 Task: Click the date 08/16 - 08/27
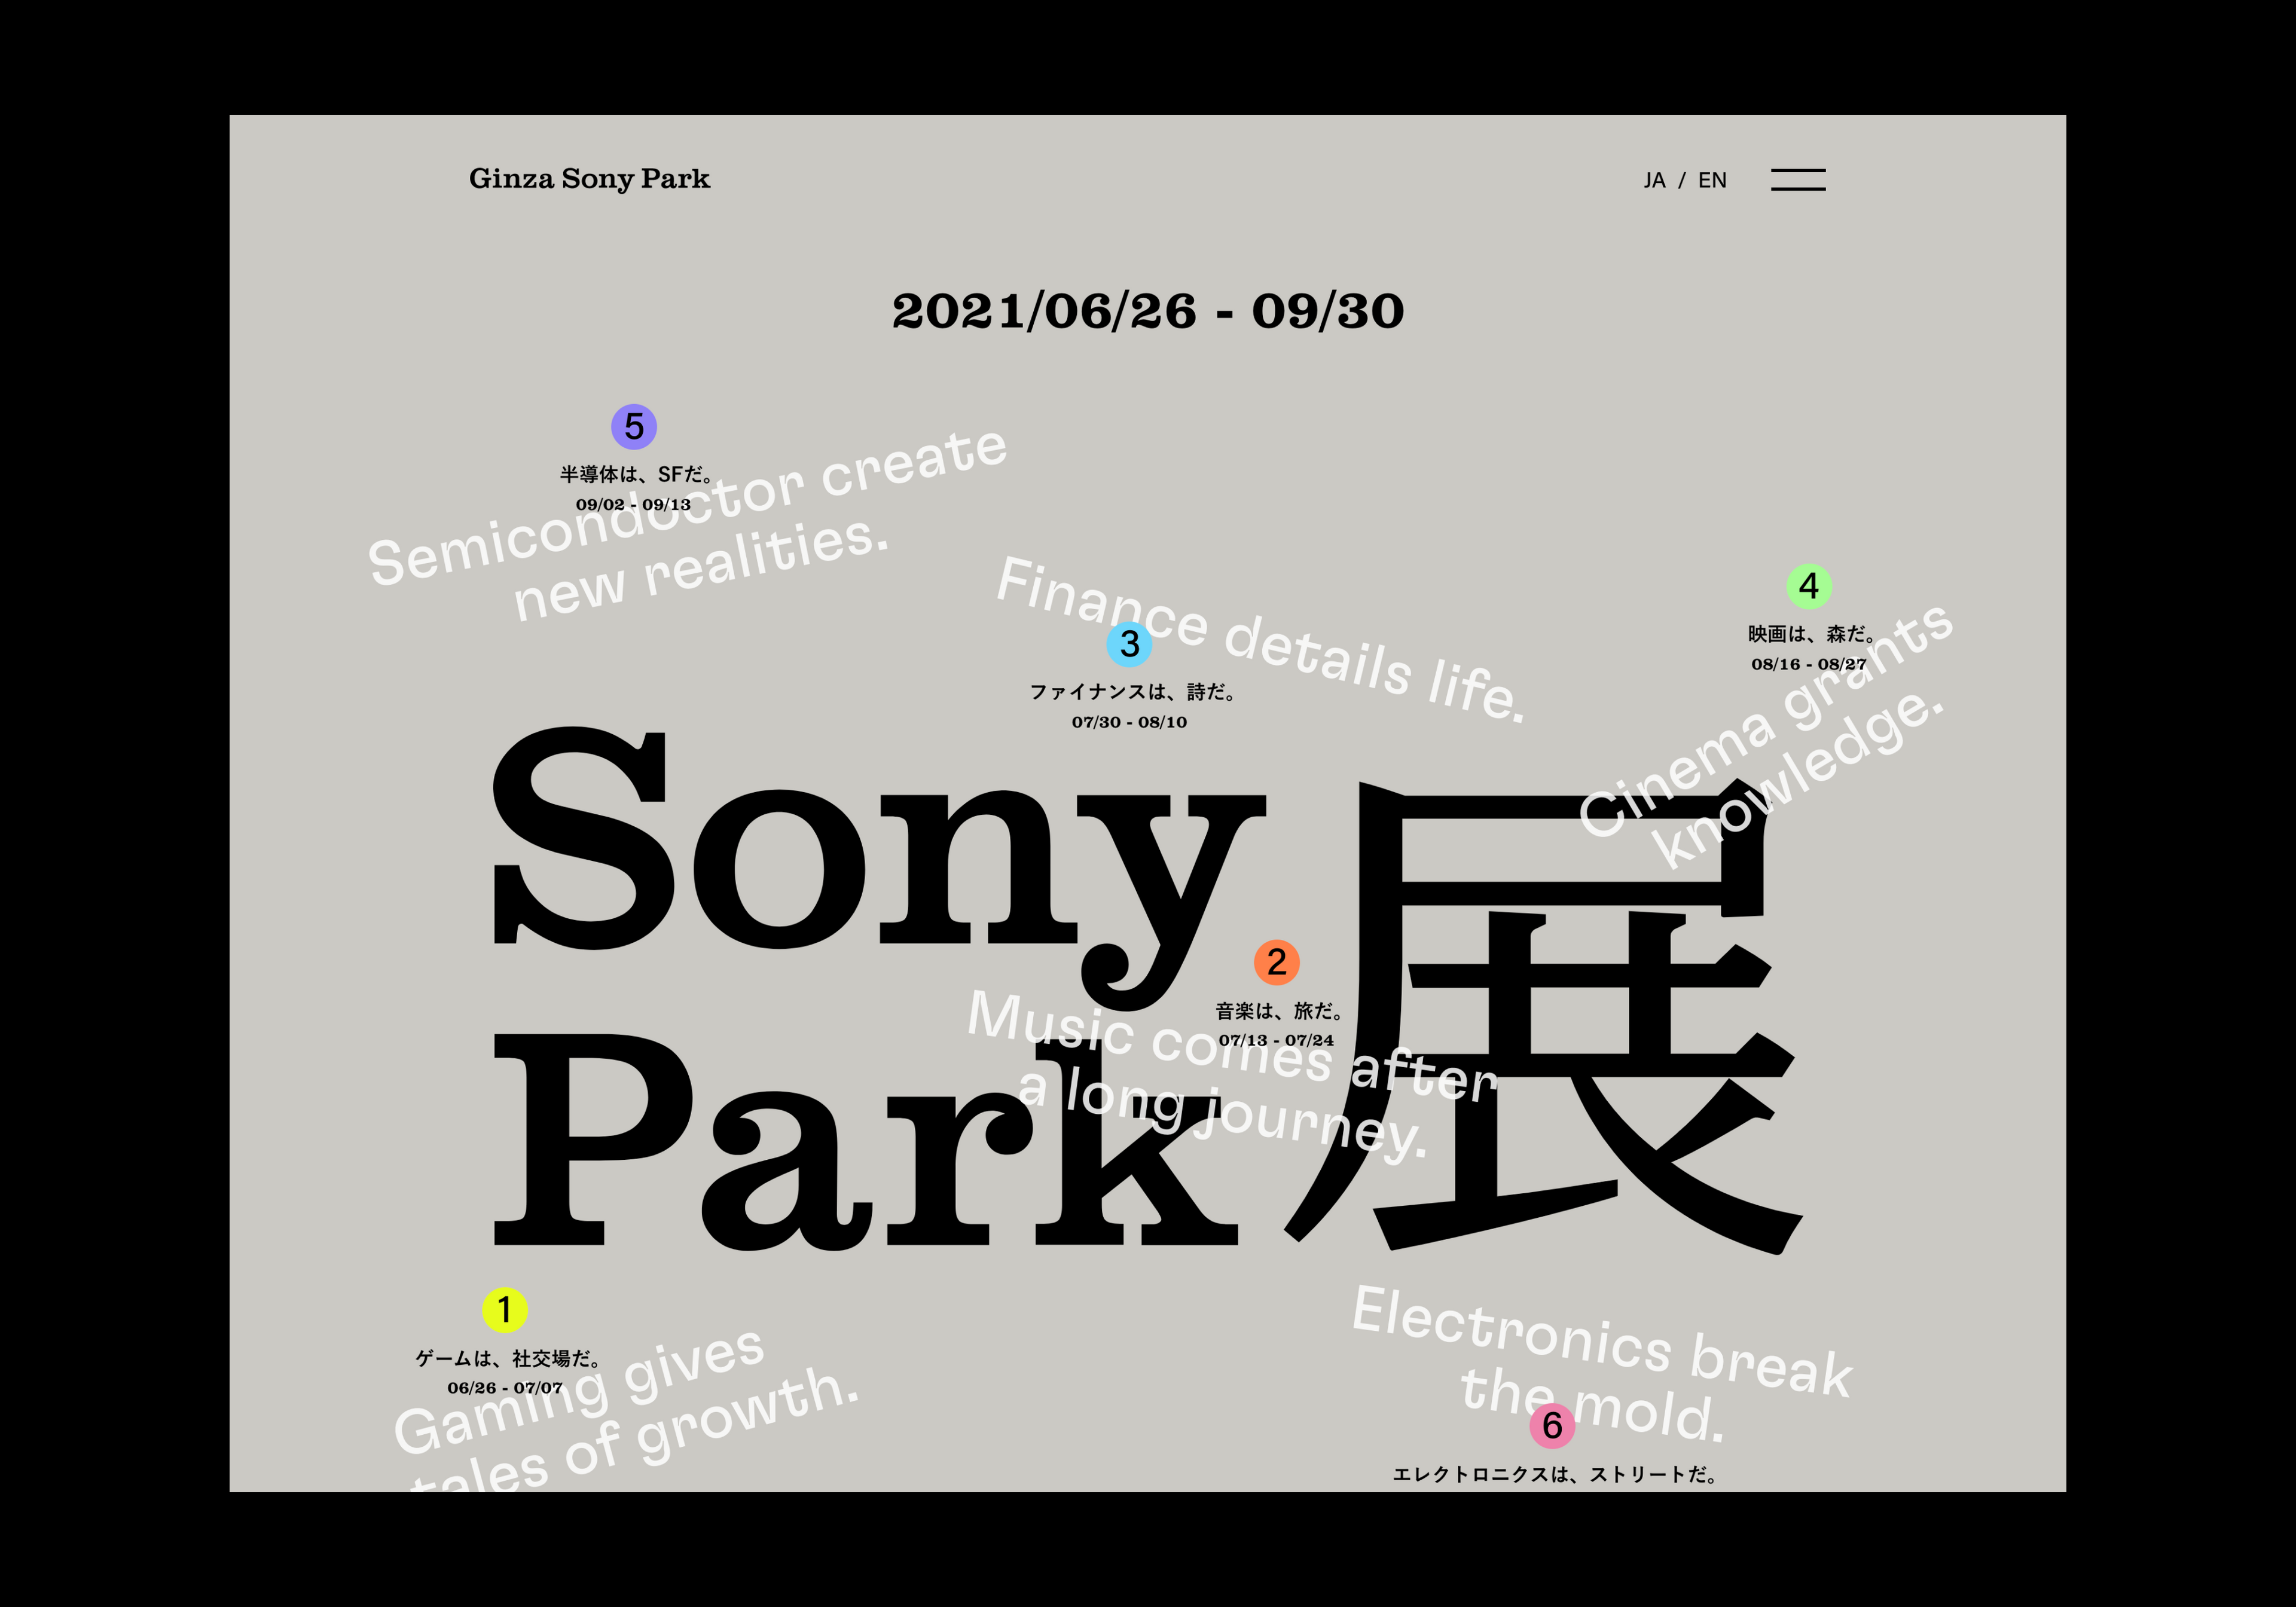tap(1809, 664)
